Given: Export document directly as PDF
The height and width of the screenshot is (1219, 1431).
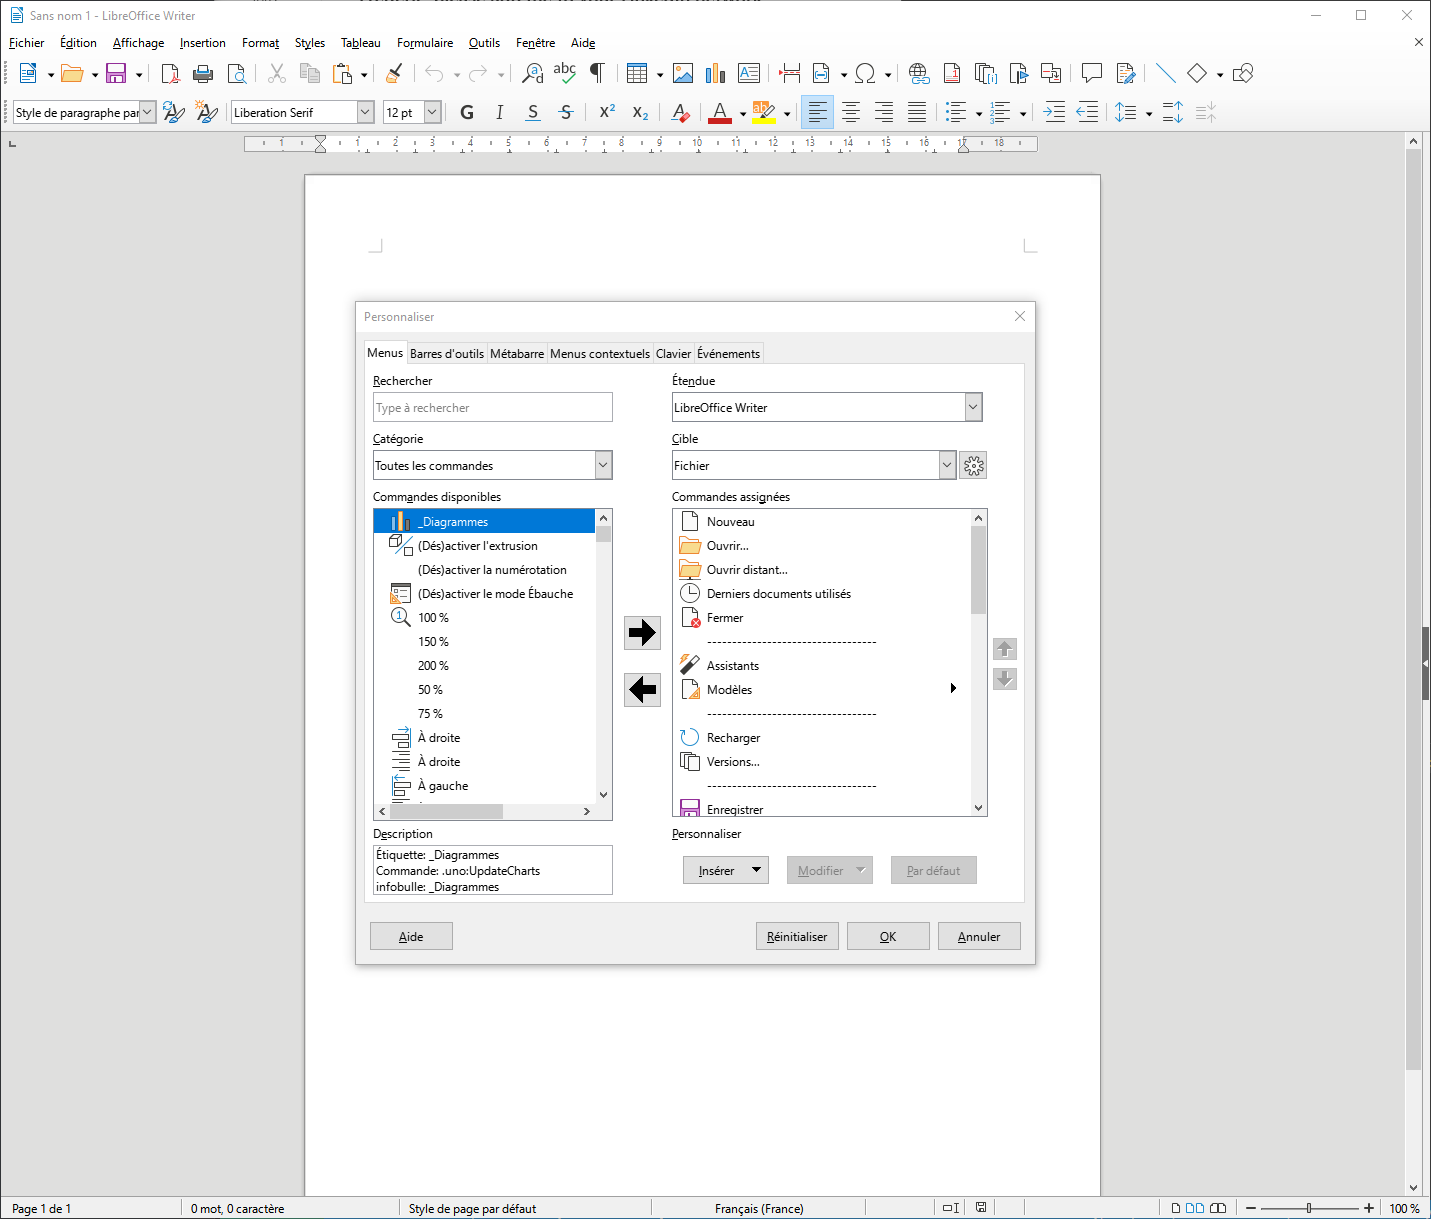Looking at the screenshot, I should tap(170, 73).
